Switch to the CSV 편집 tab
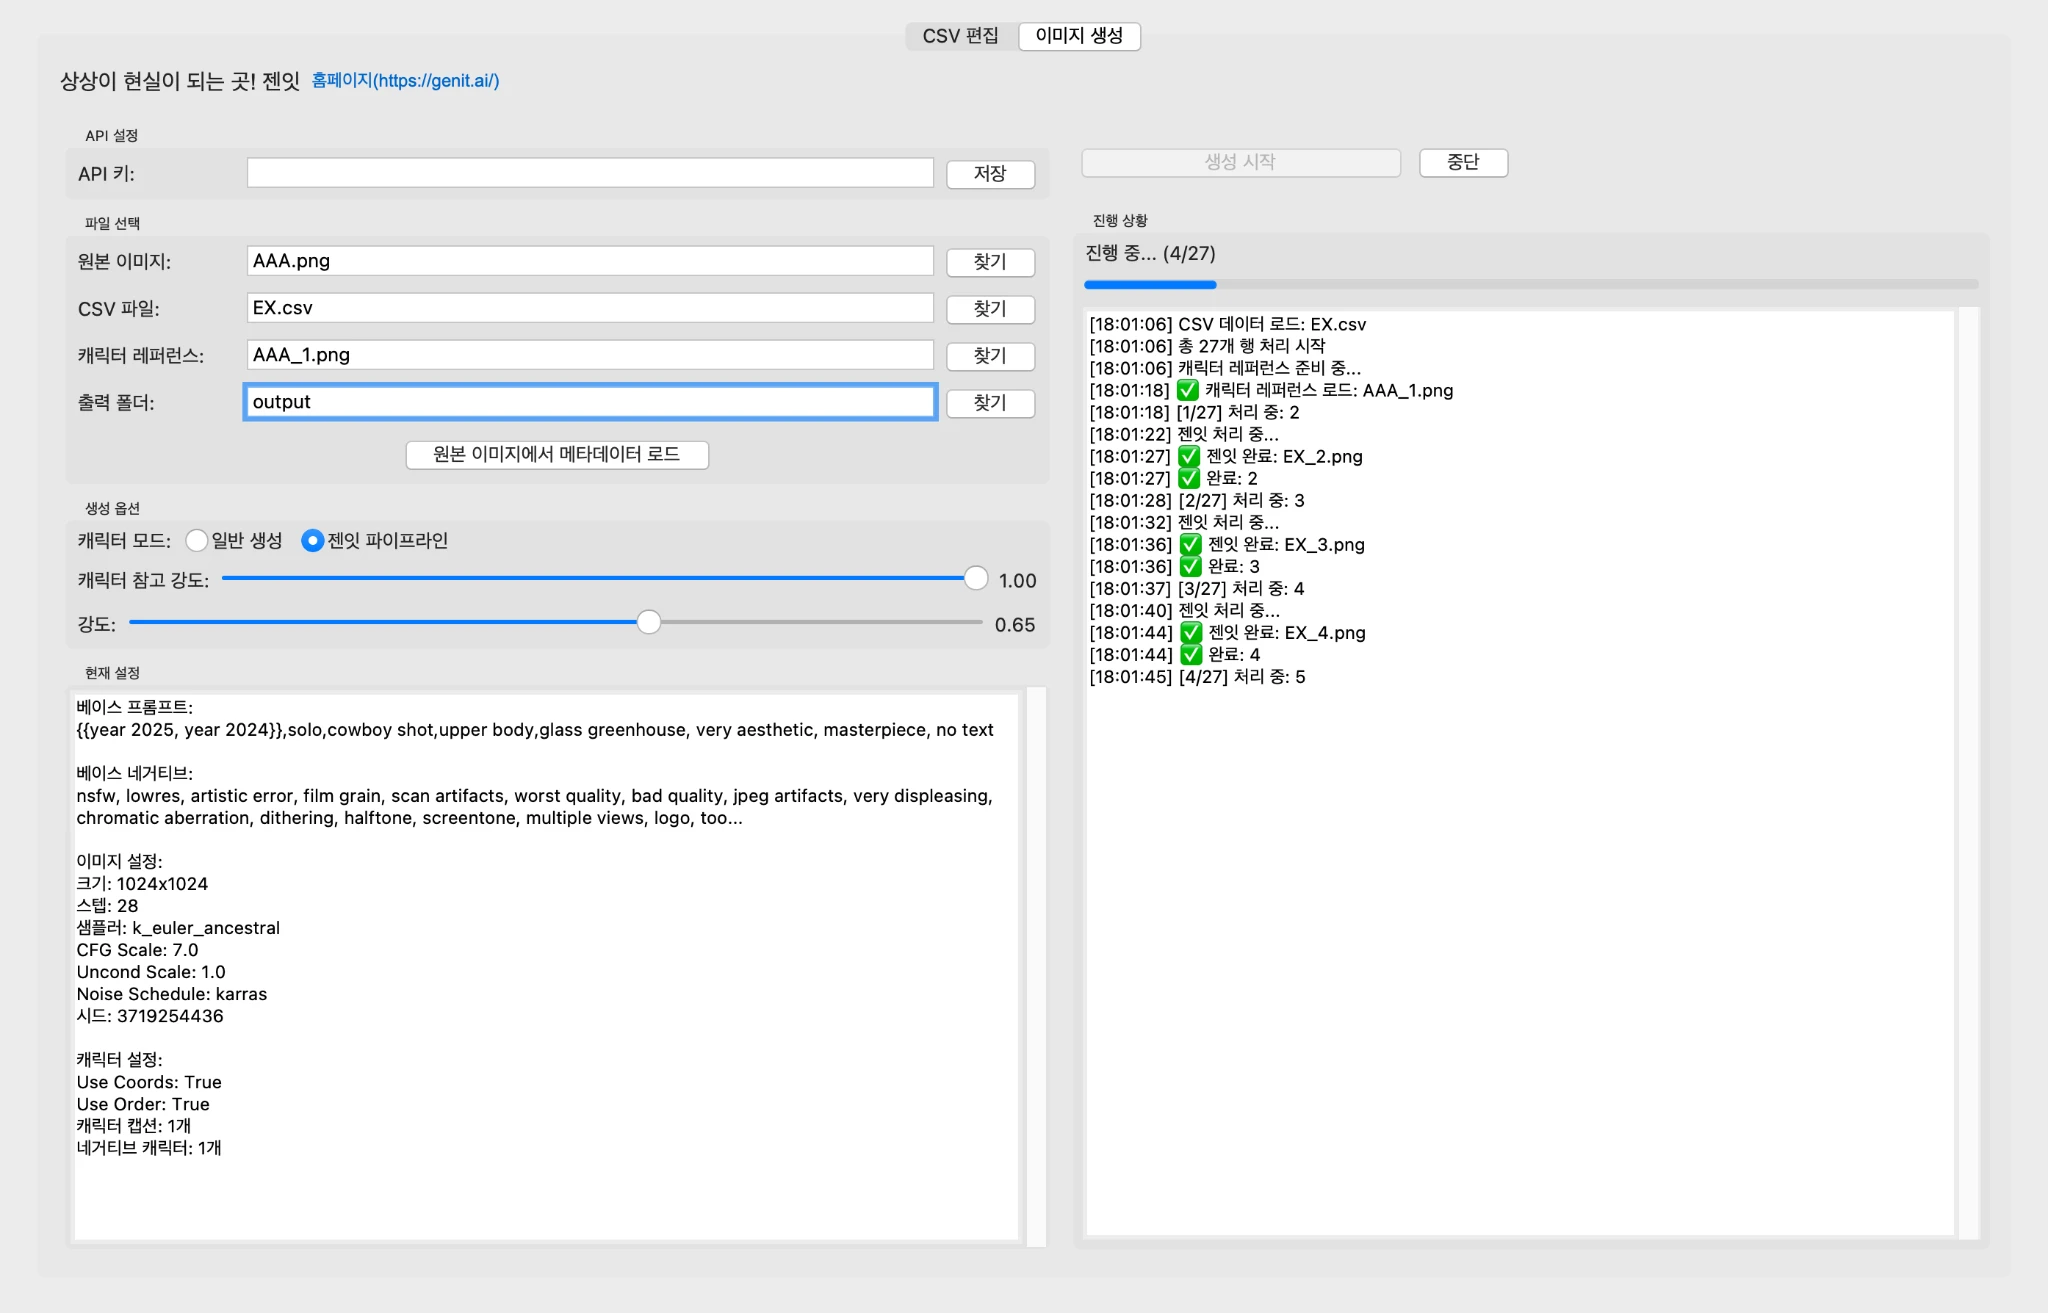 (960, 36)
